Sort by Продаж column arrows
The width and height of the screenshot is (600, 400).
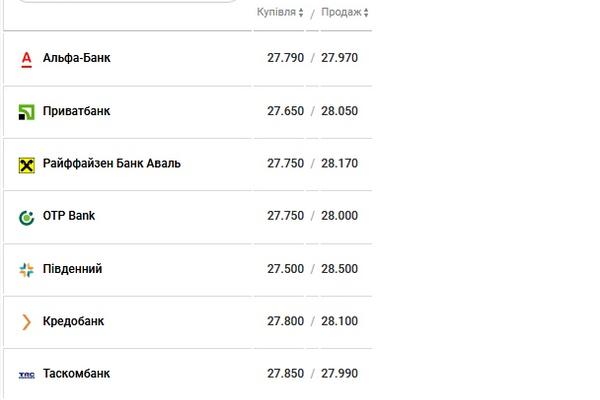[366, 13]
